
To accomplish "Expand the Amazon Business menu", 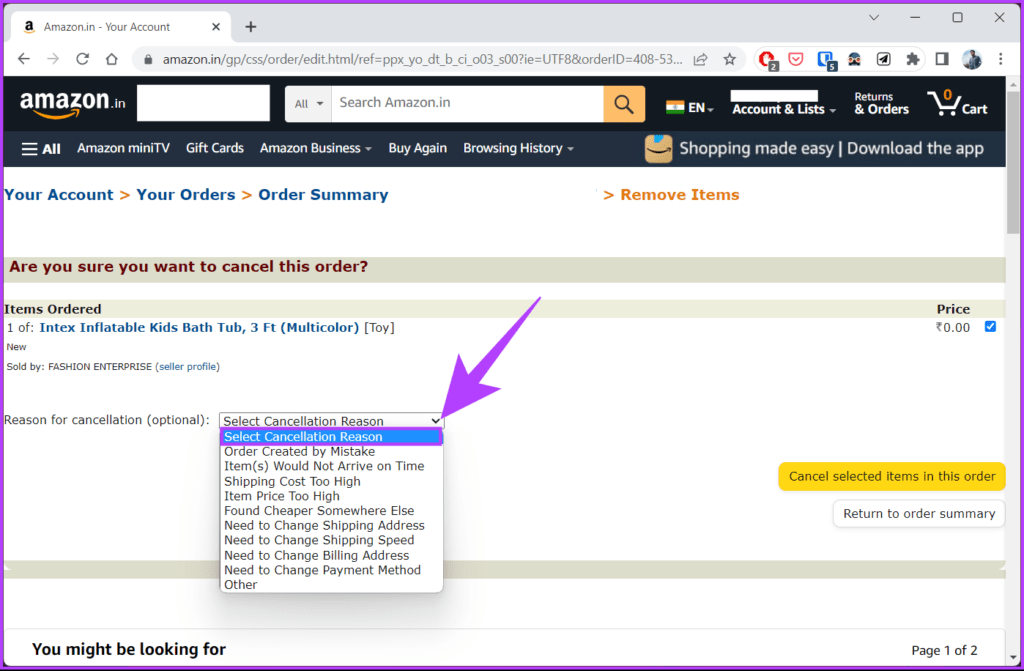I will coord(315,148).
